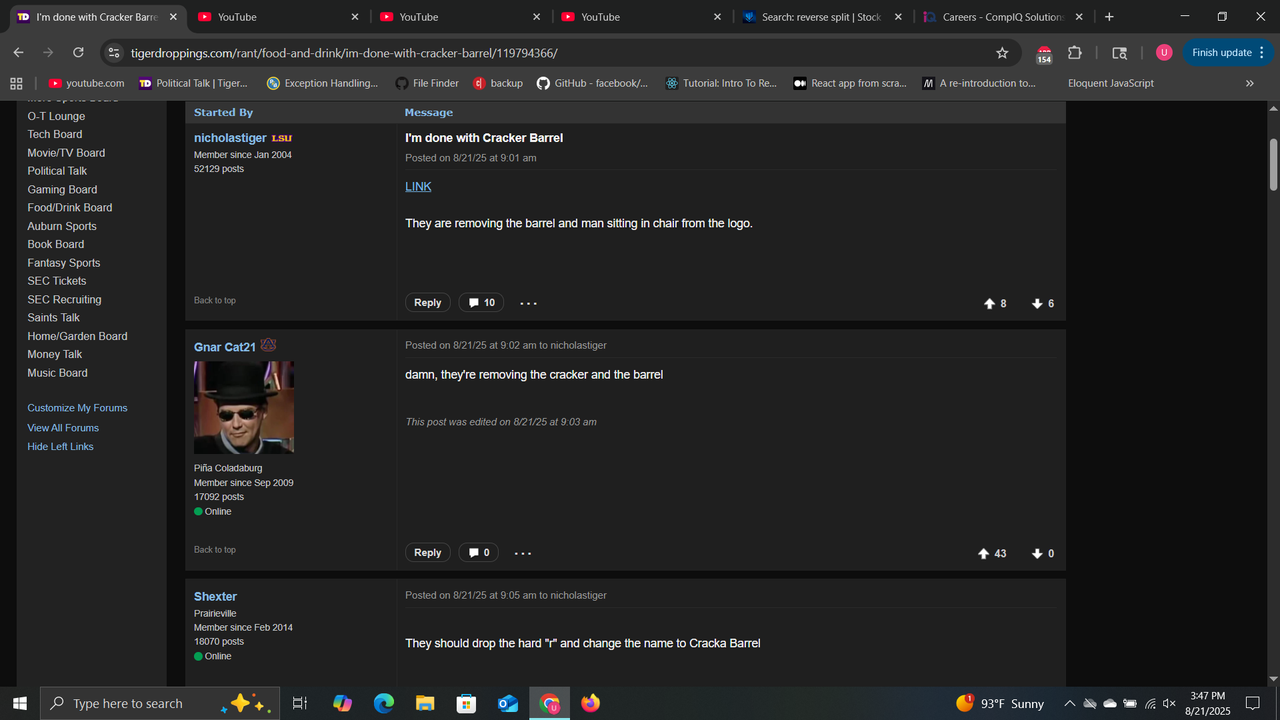Click the page vertical scrollbar thumb

(x=1273, y=165)
